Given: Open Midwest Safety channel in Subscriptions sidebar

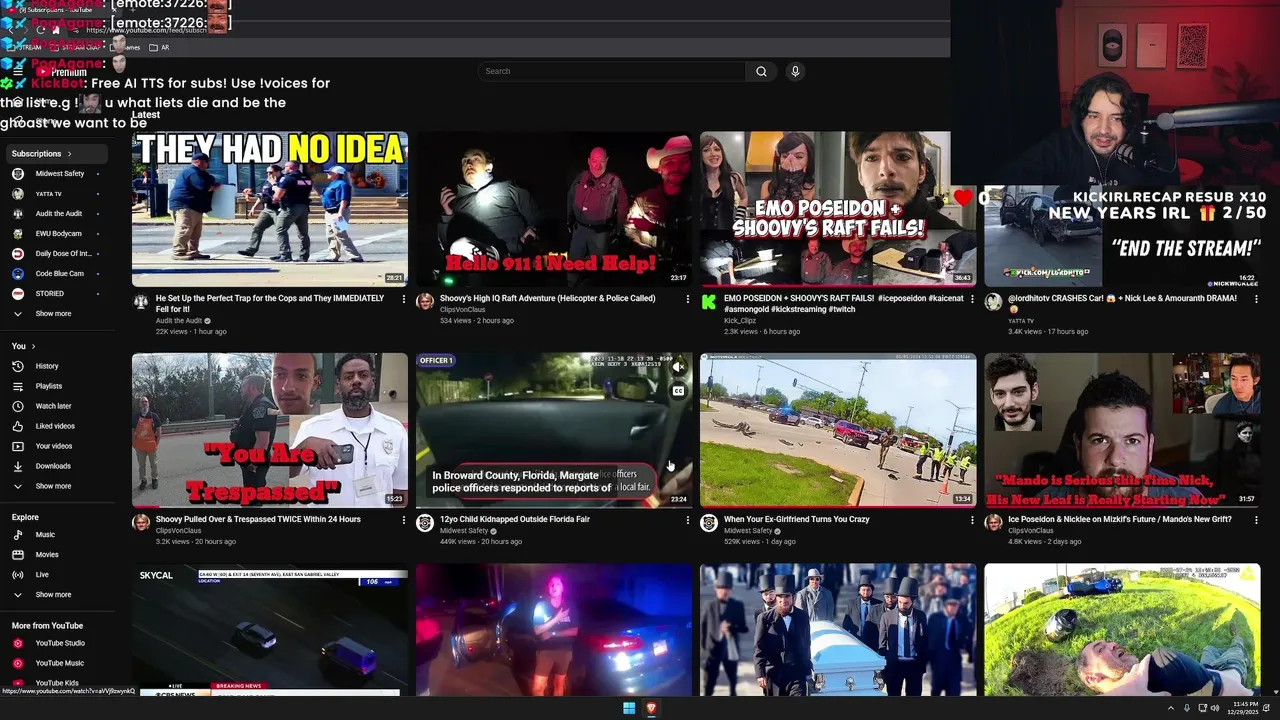Looking at the screenshot, I should [59, 174].
